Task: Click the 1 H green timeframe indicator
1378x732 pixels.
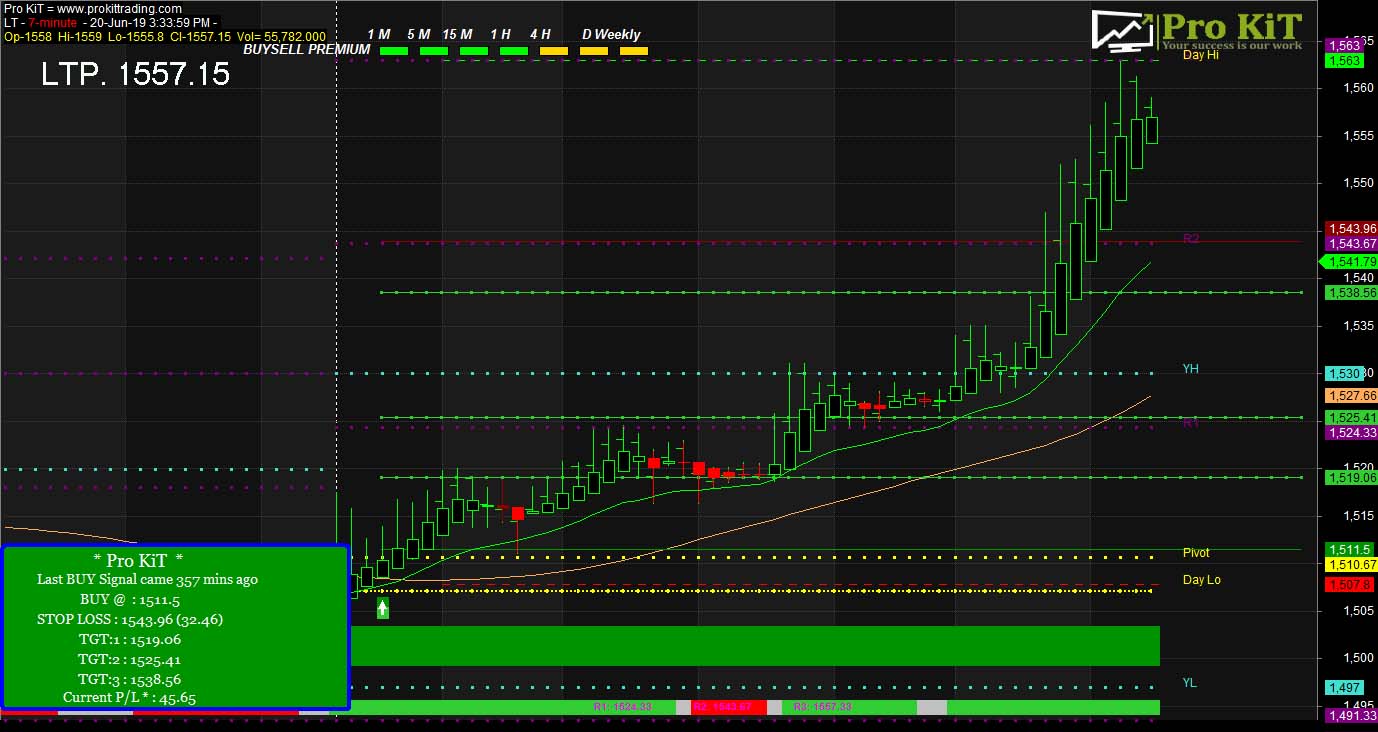Action: pos(513,50)
